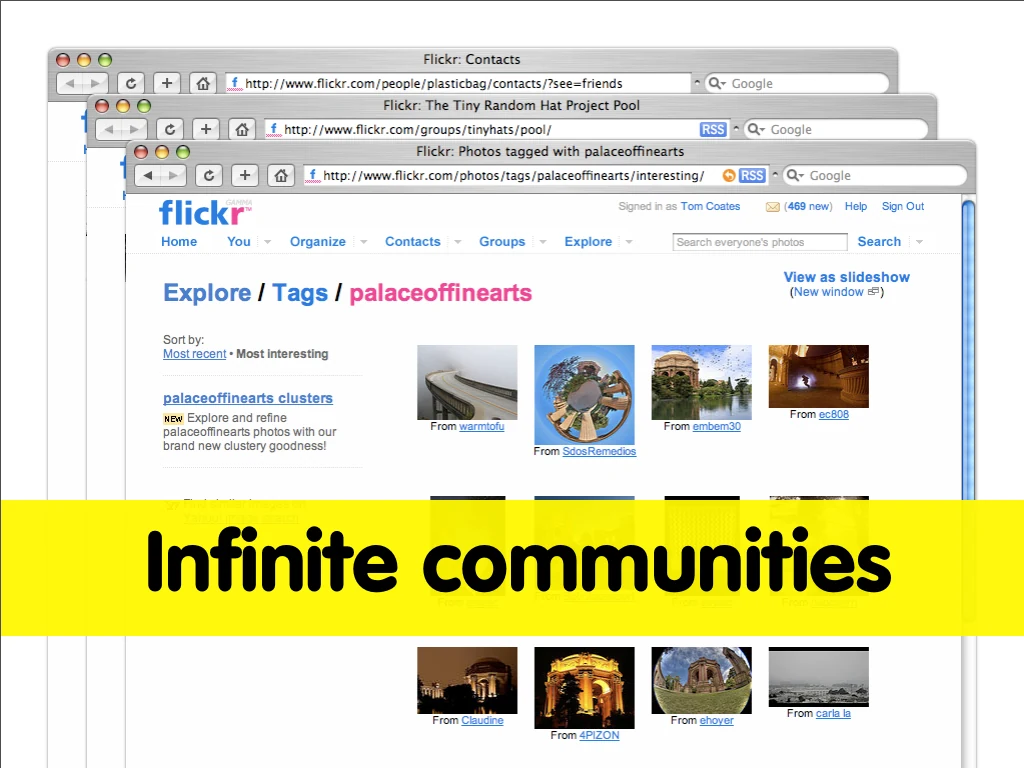Open the fisheye dome photo by ehoyer
Image resolution: width=1024 pixels, height=768 pixels.
pyautogui.click(x=701, y=680)
